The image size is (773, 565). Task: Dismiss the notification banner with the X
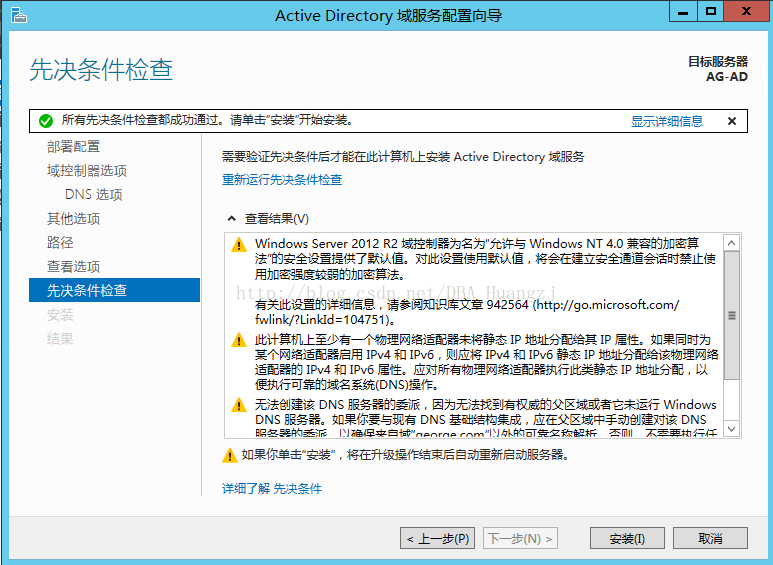click(x=732, y=121)
